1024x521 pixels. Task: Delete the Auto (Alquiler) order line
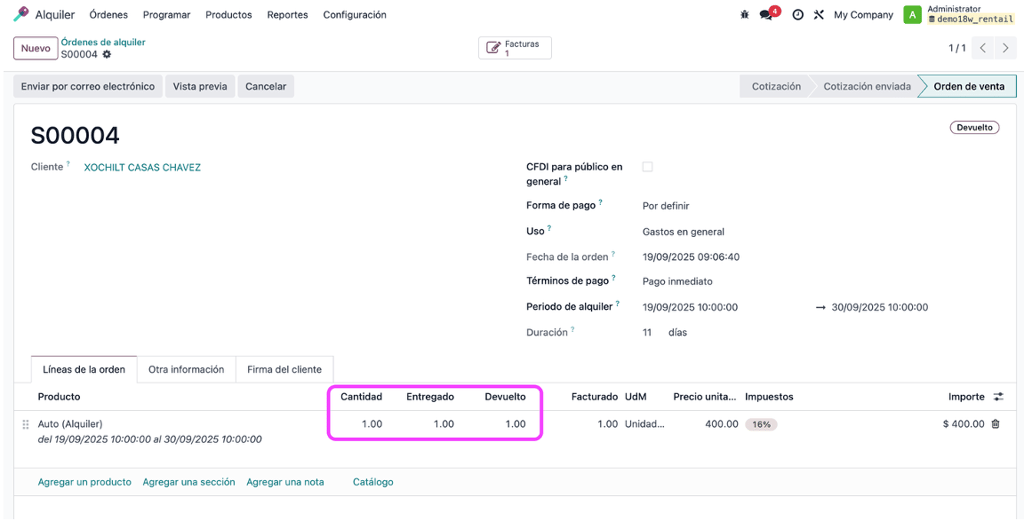(x=995, y=424)
